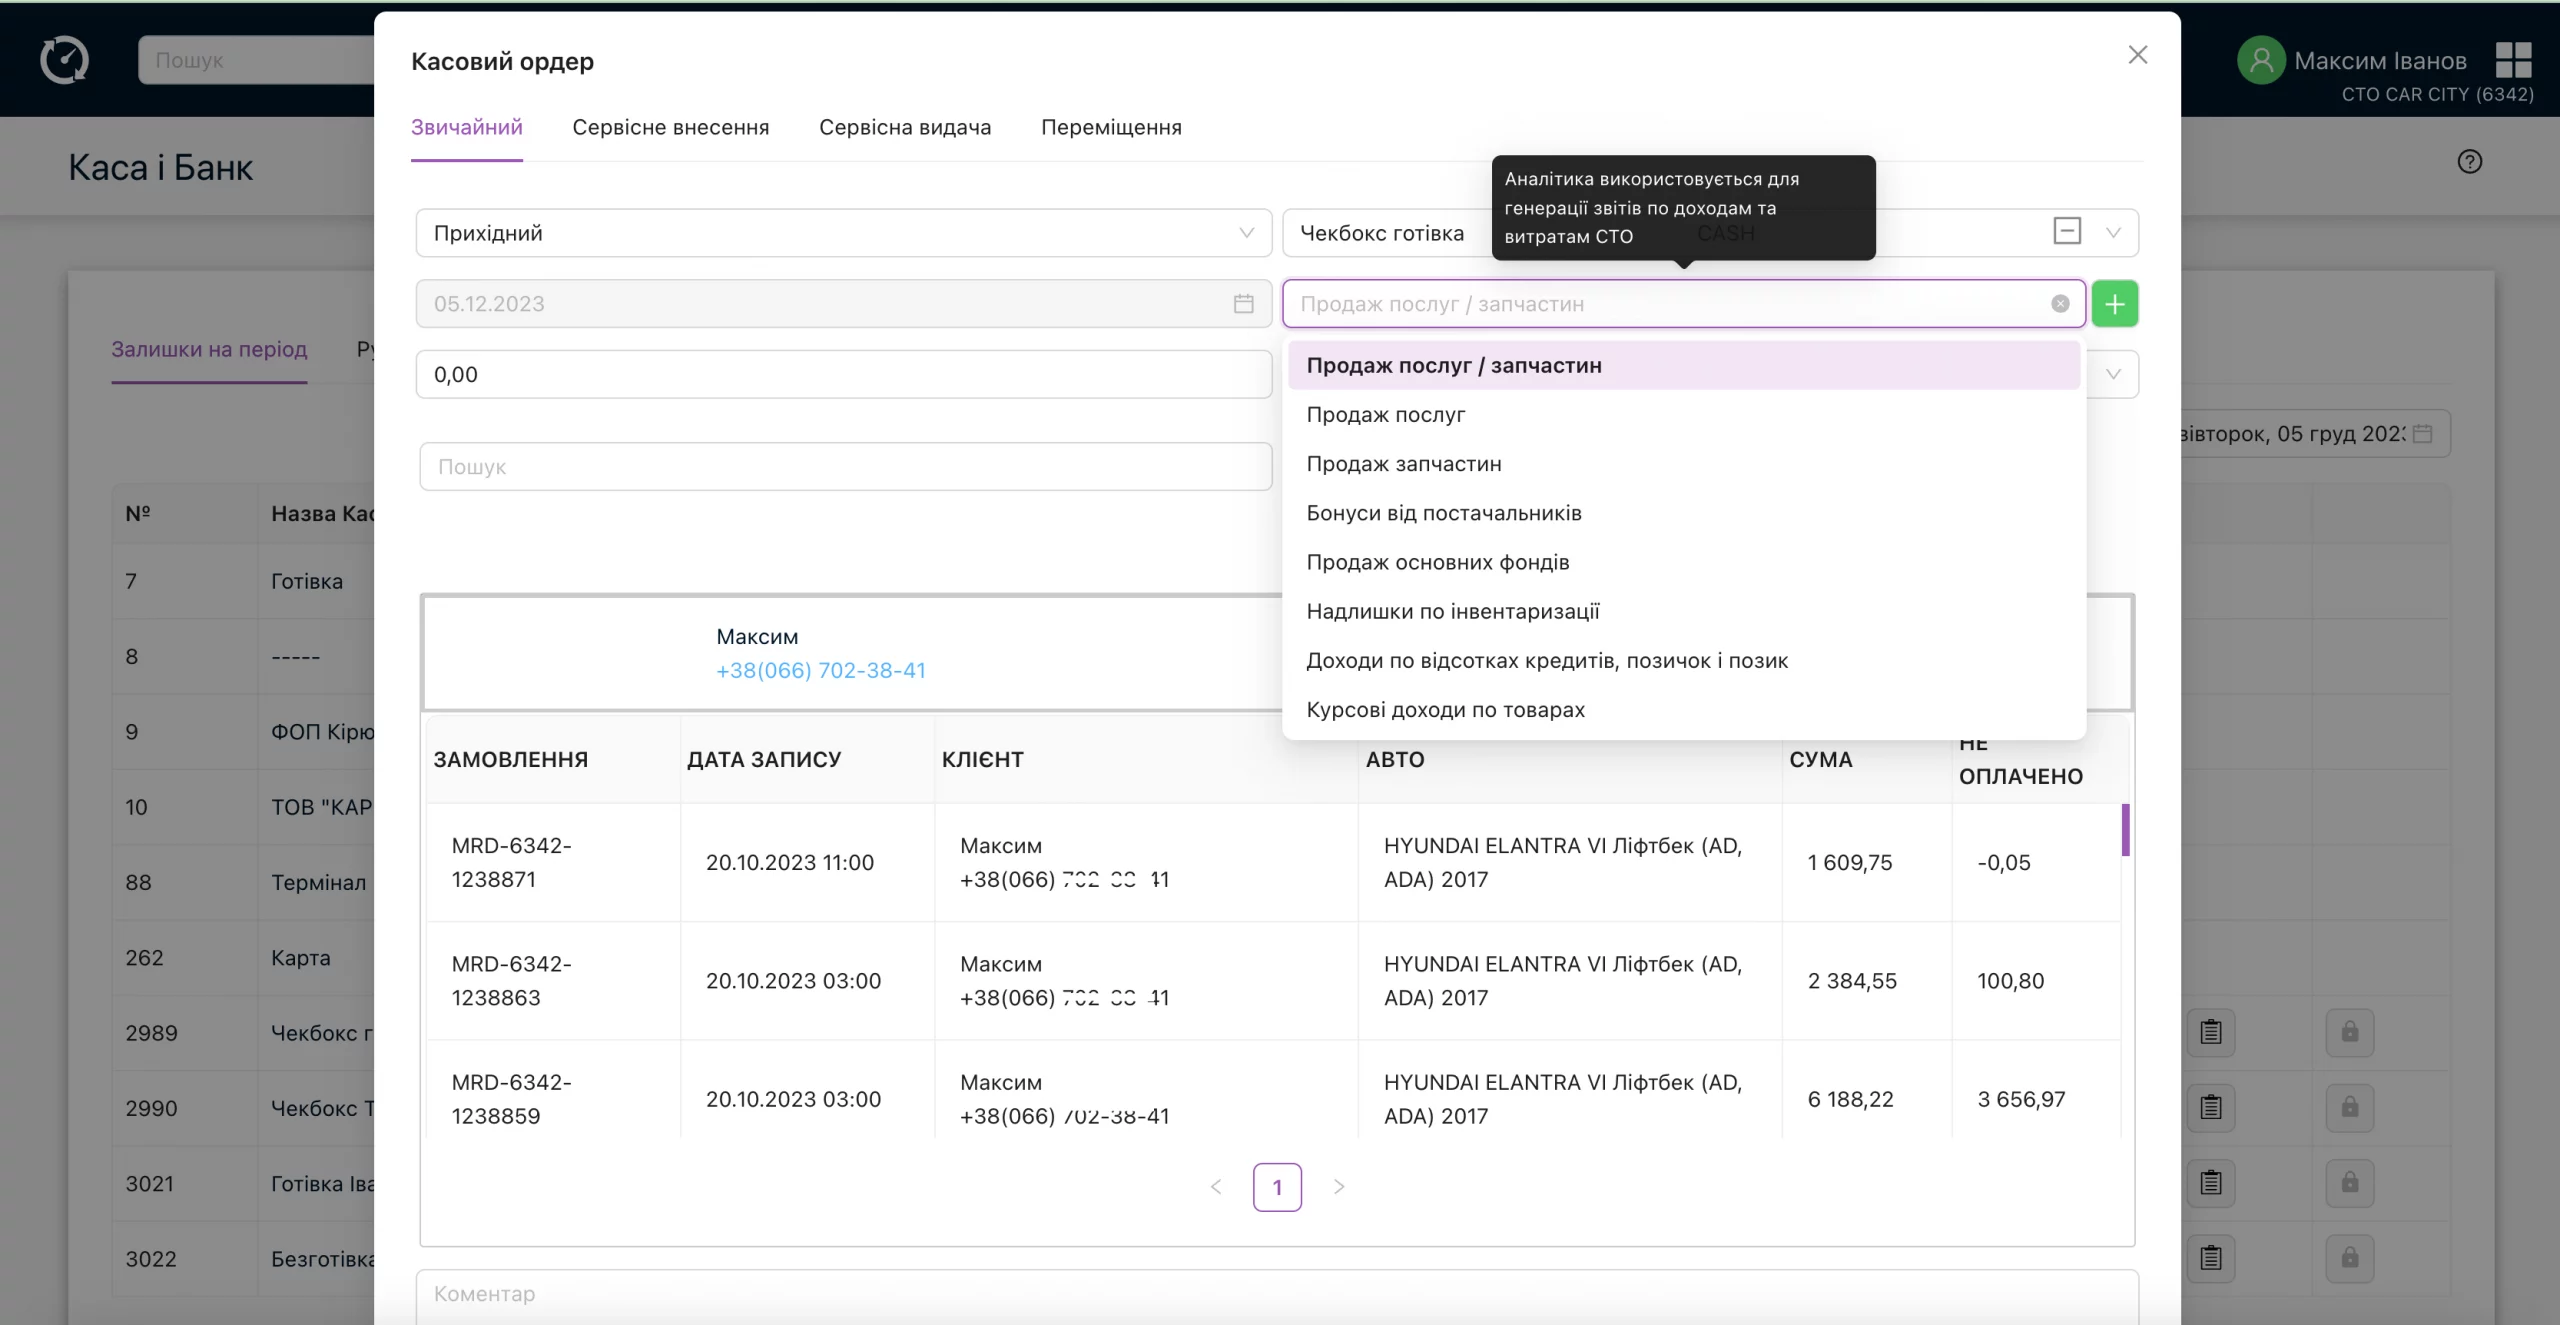Click the help question mark icon

coord(2469,162)
